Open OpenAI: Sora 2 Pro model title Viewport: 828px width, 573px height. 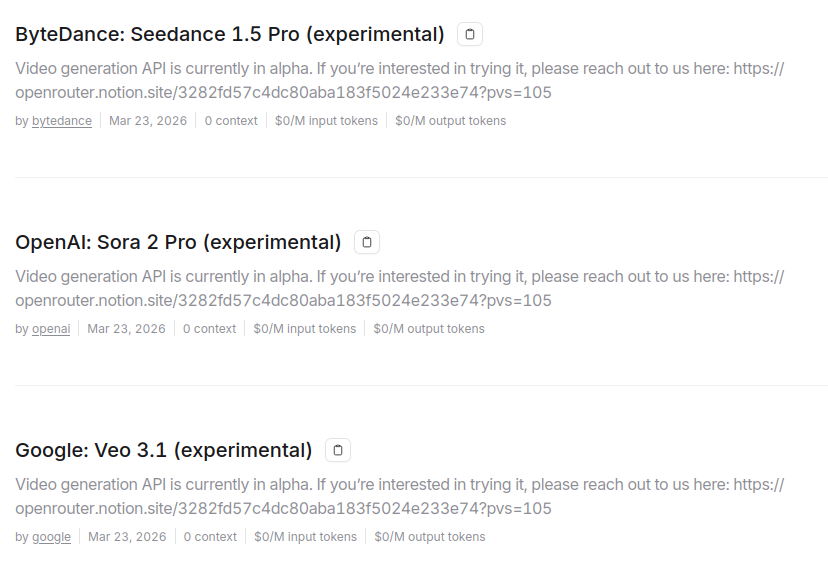pos(178,243)
